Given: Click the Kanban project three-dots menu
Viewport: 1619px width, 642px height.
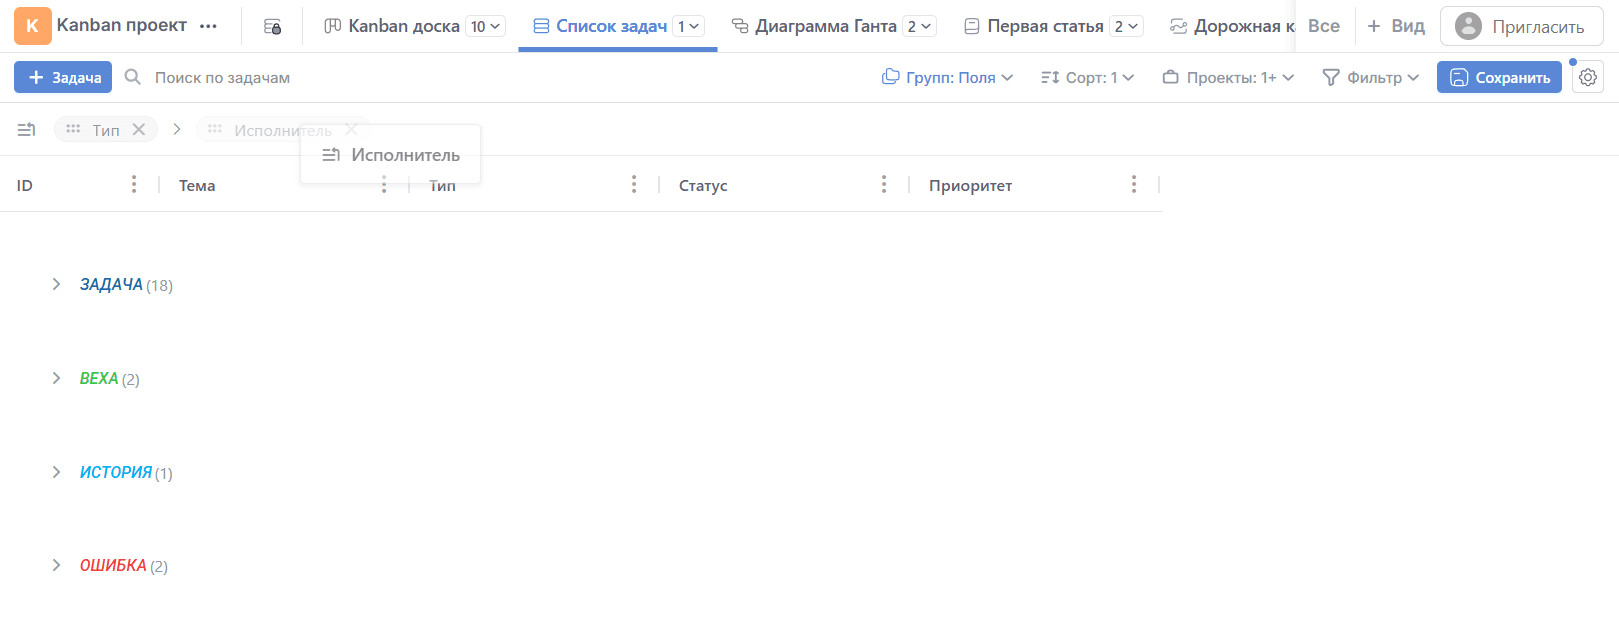Looking at the screenshot, I should pos(208,26).
